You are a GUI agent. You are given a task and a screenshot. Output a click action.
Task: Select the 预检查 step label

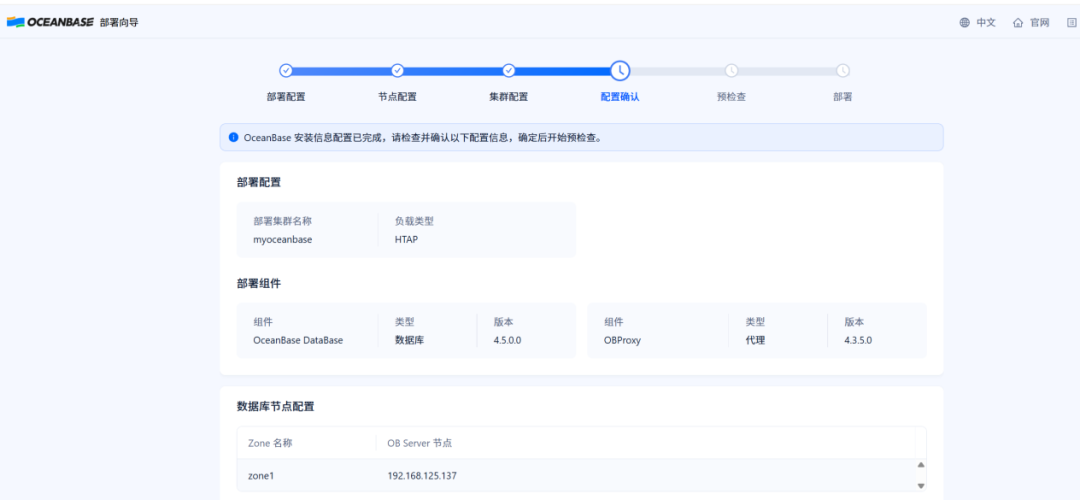(x=731, y=97)
